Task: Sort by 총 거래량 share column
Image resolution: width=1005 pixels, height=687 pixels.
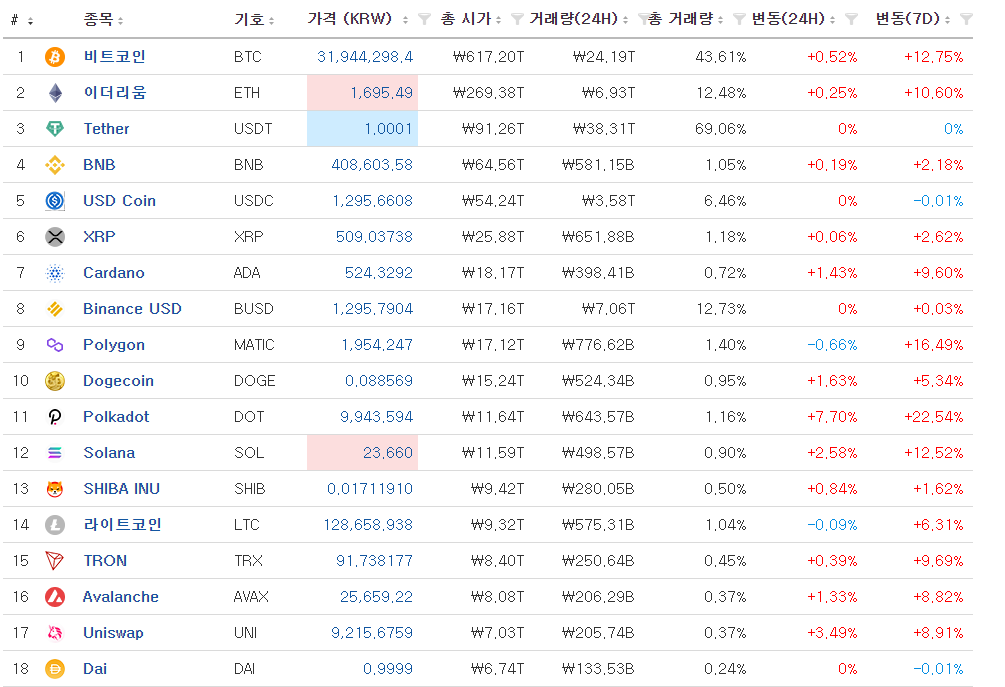Action: click(720, 21)
